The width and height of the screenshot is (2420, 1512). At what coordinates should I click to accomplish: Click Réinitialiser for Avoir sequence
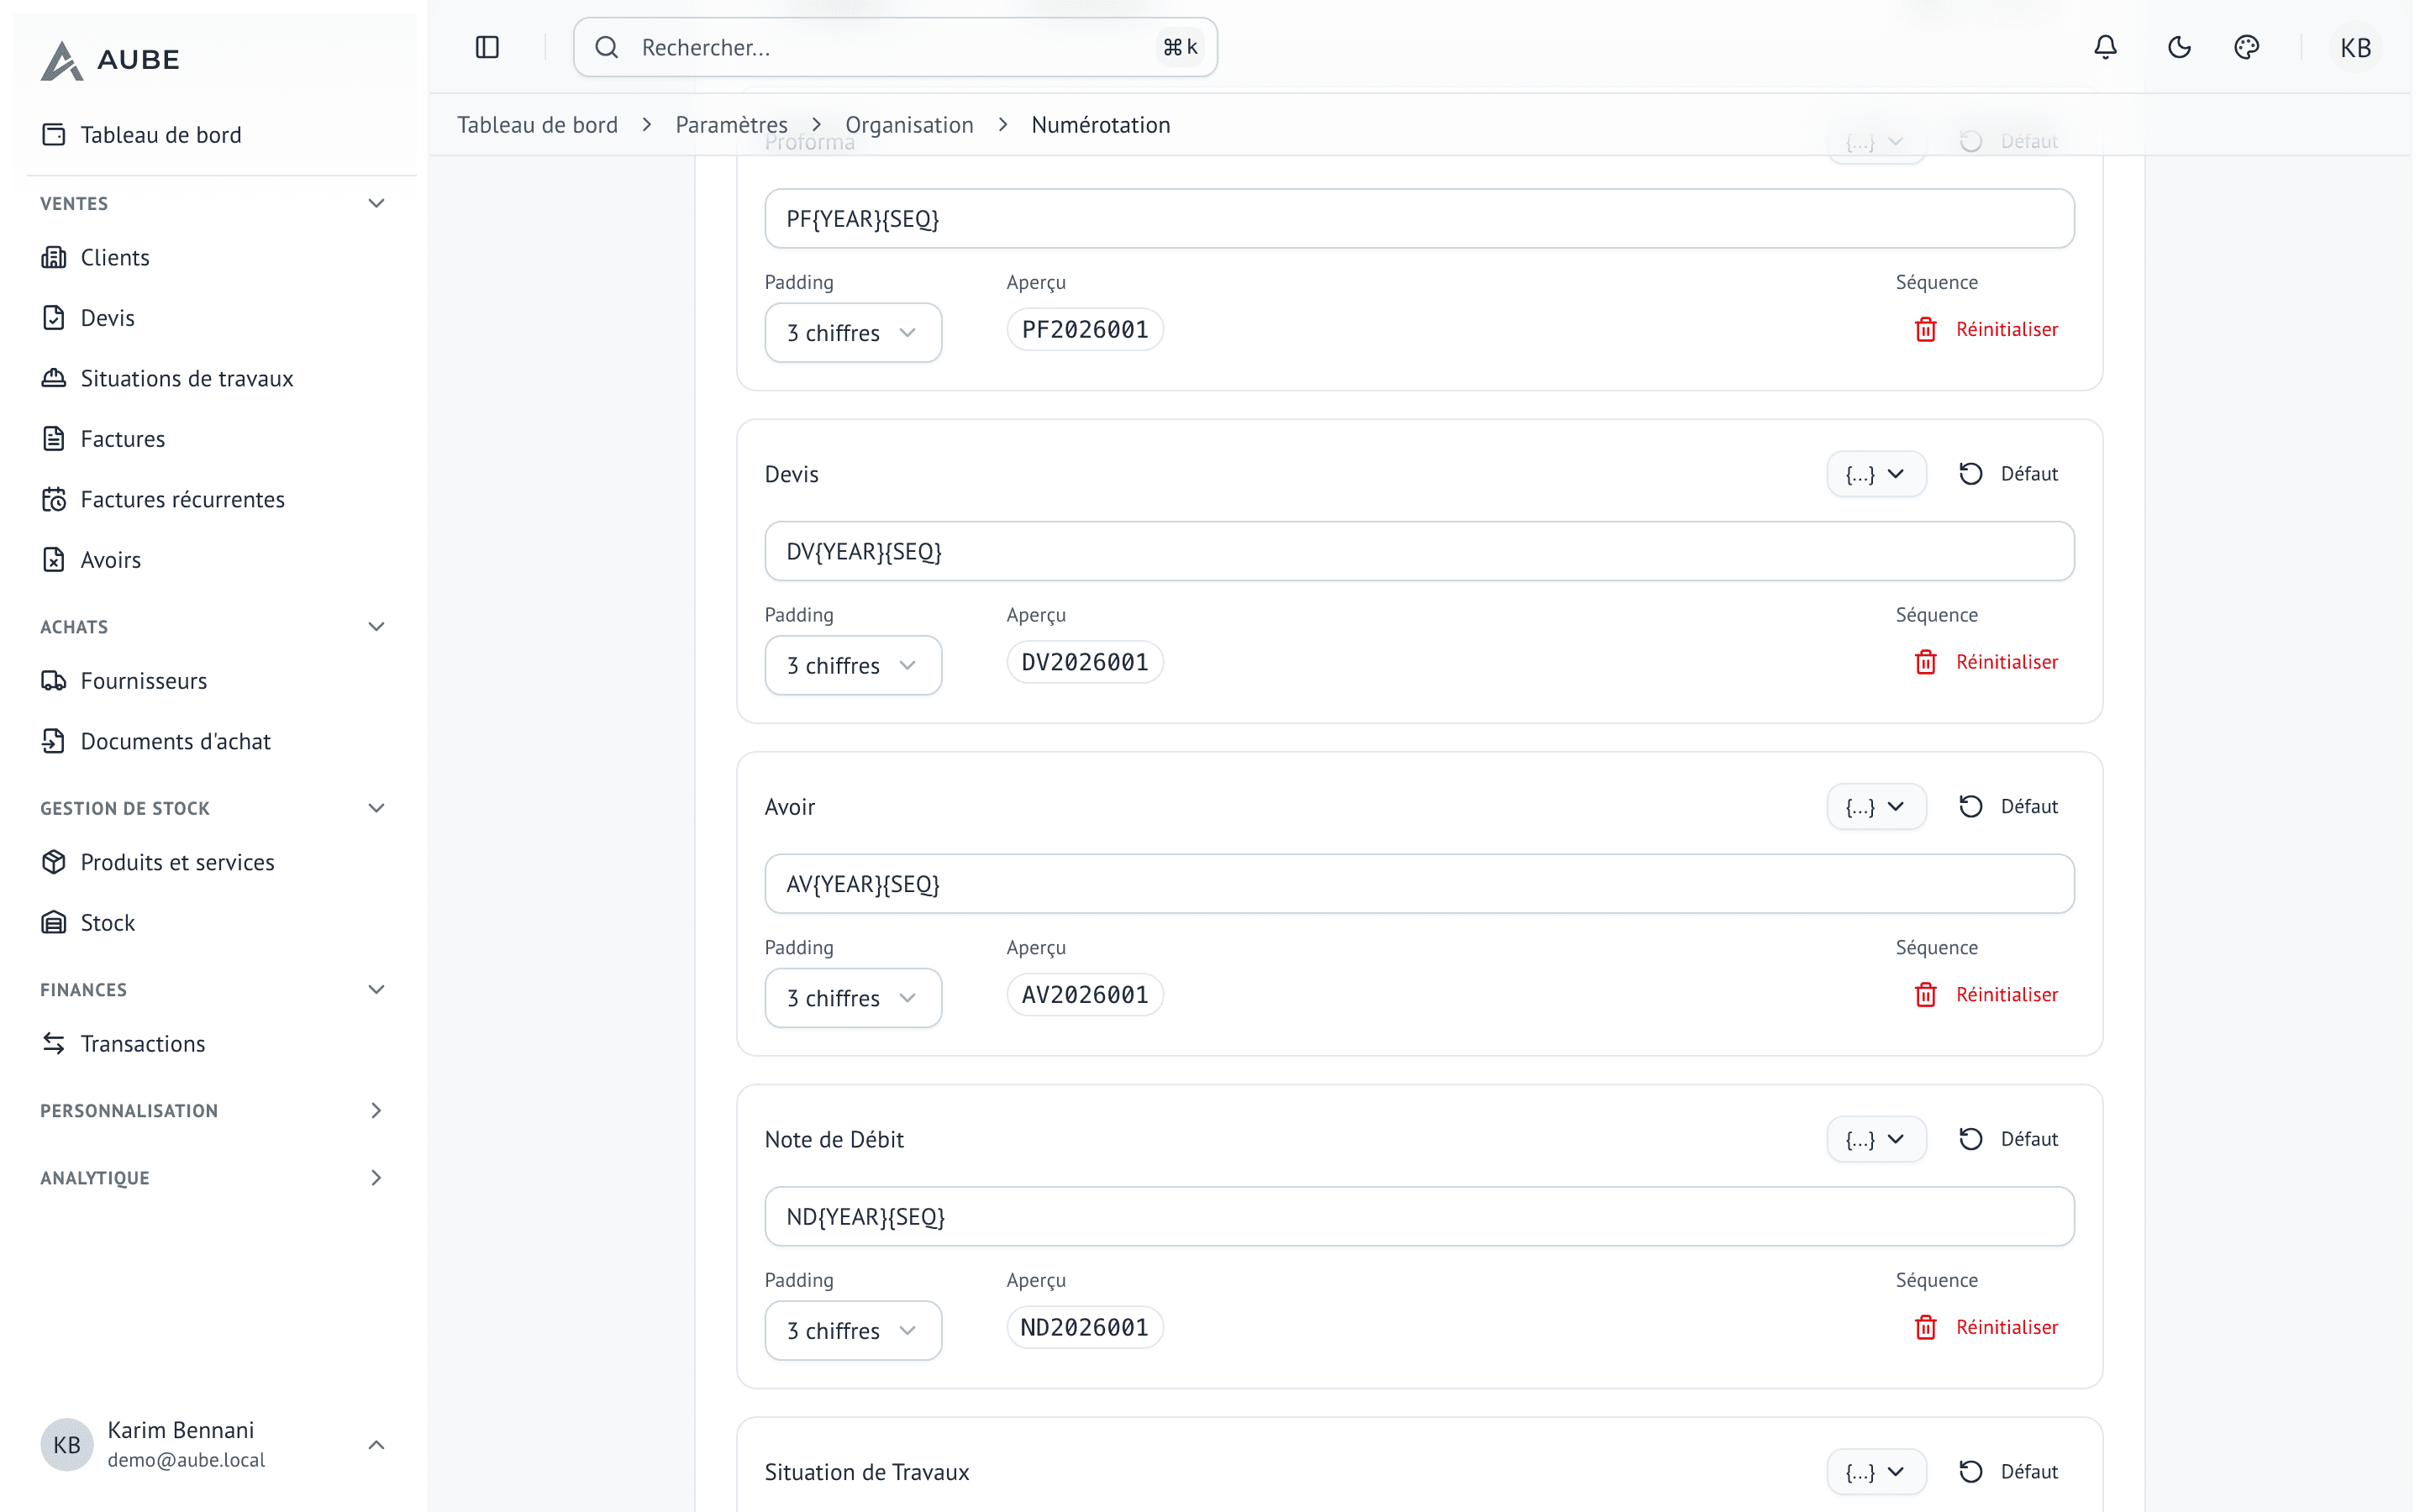(x=1986, y=995)
